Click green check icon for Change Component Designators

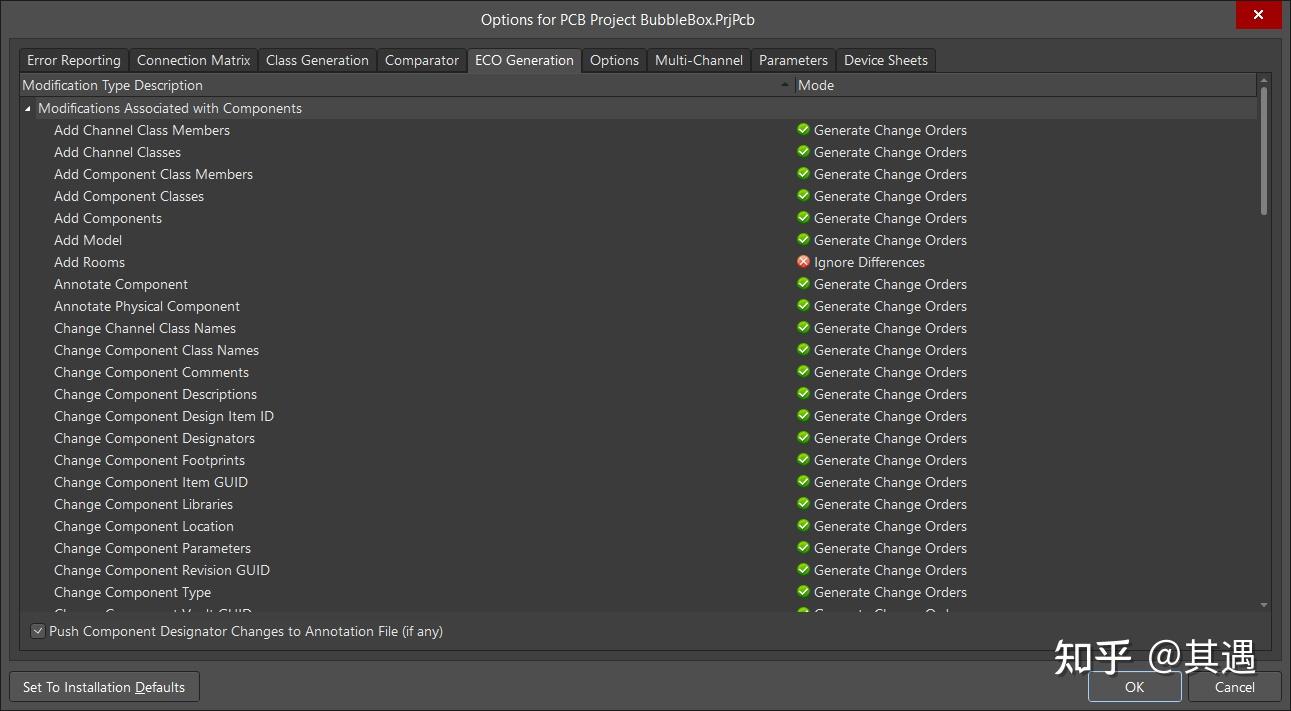(803, 437)
